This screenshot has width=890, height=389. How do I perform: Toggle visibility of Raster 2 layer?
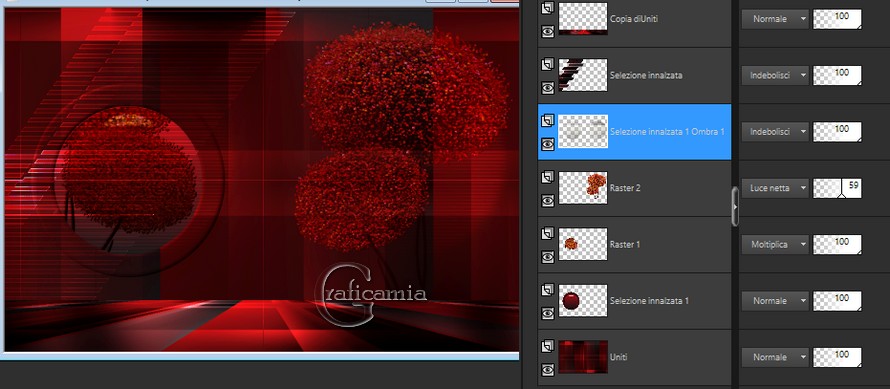[547, 200]
